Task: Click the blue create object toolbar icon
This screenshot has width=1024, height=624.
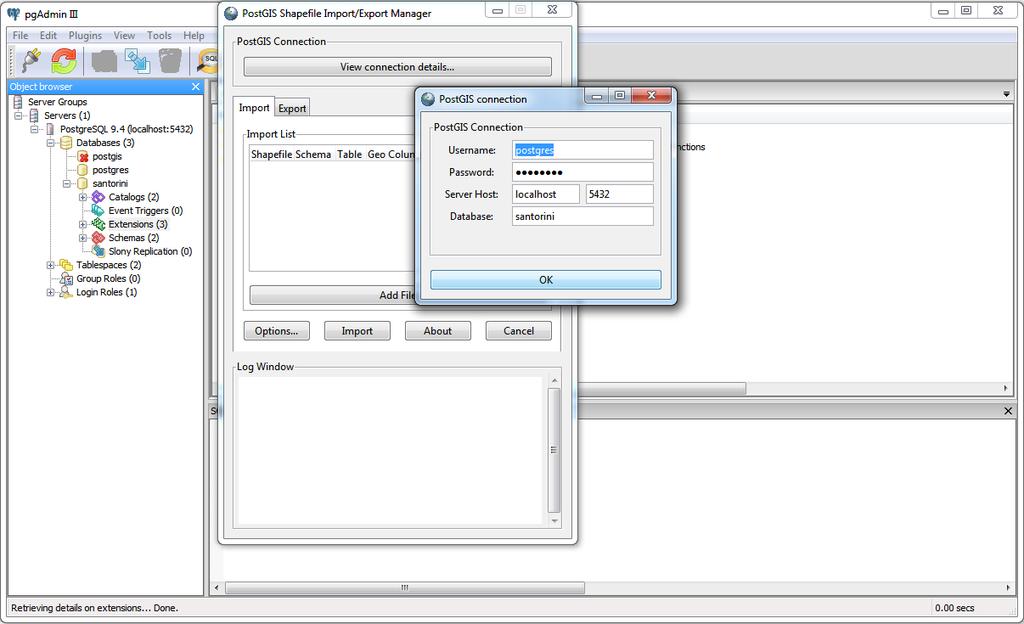Action: click(137, 61)
